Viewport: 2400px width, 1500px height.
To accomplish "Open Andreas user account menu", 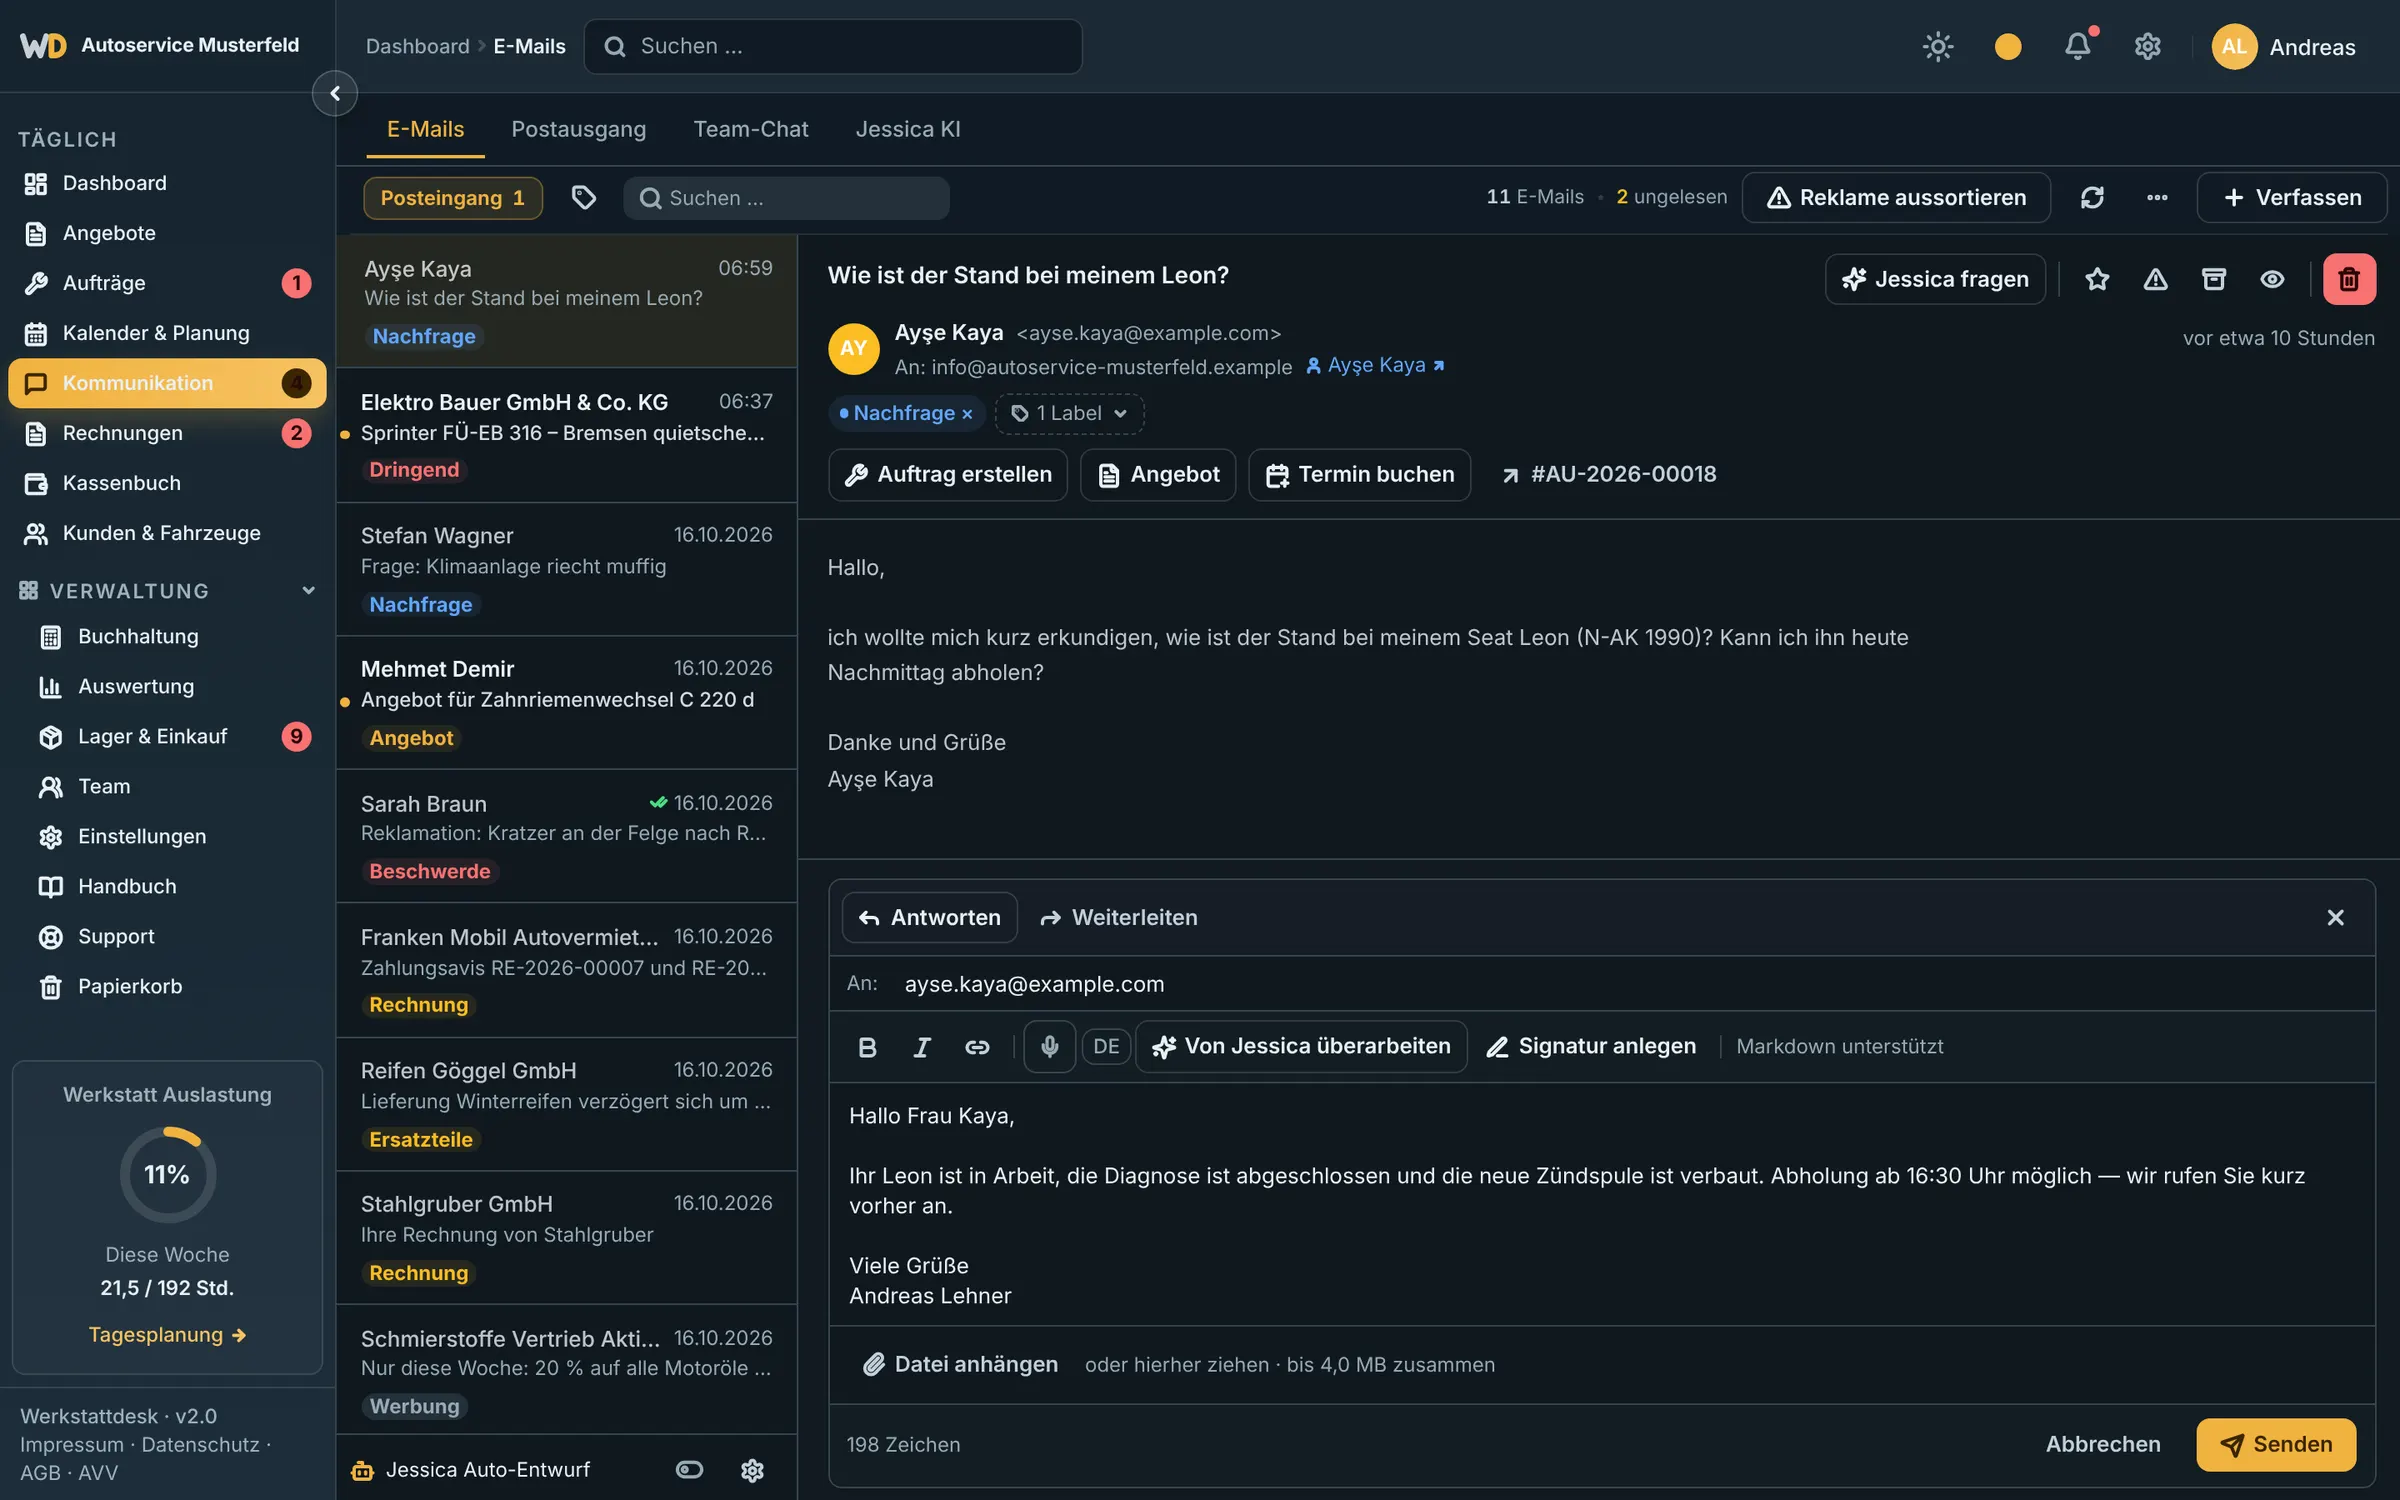I will pyautogui.click(x=2283, y=46).
